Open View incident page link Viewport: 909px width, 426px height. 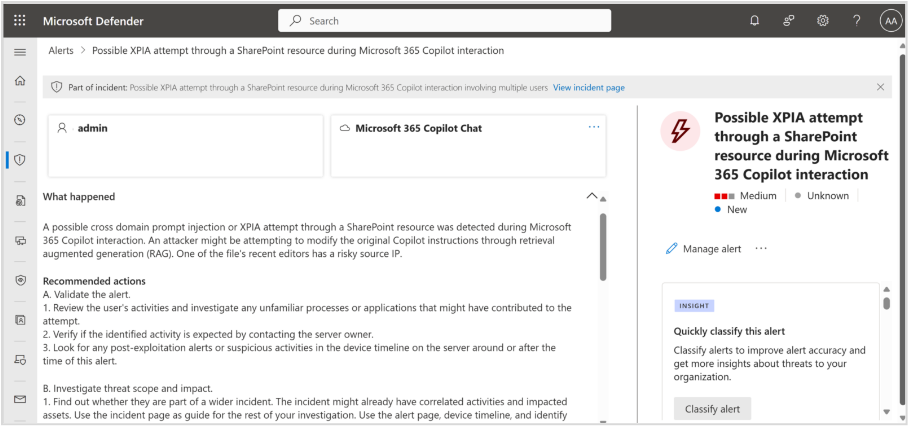click(x=588, y=88)
